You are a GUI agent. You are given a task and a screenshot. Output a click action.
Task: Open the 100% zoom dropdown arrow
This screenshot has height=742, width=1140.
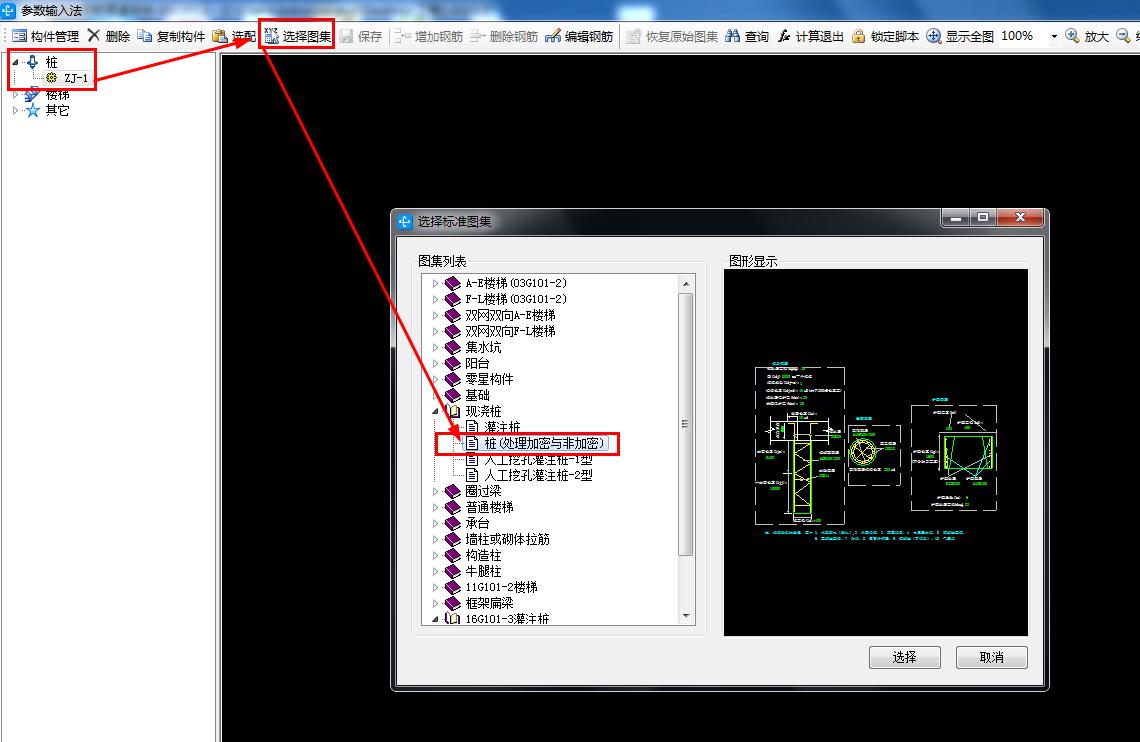tap(1053, 36)
